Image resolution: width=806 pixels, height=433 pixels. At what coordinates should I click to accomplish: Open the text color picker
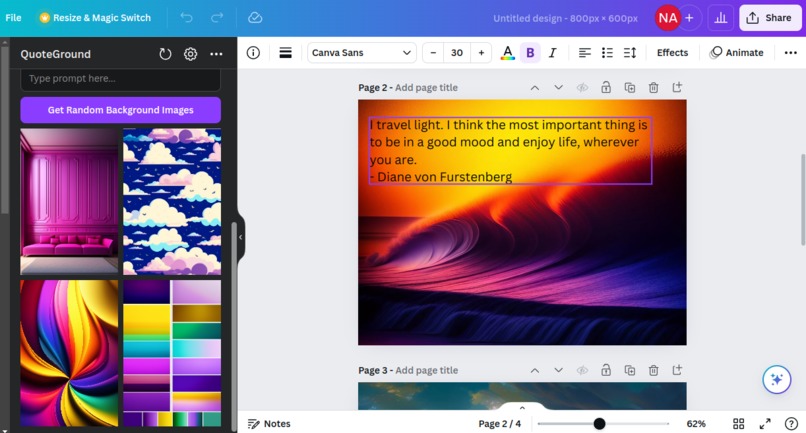pyautogui.click(x=507, y=52)
